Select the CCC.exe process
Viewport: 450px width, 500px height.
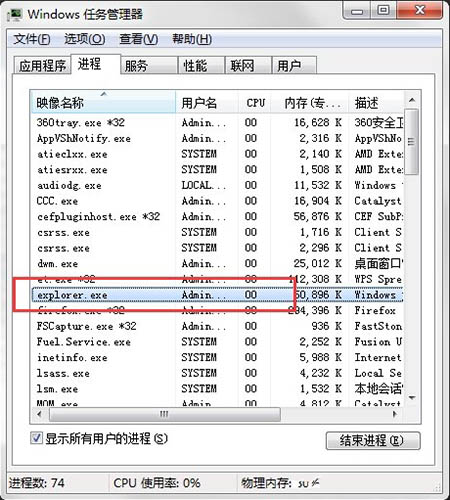pyautogui.click(x=217, y=201)
